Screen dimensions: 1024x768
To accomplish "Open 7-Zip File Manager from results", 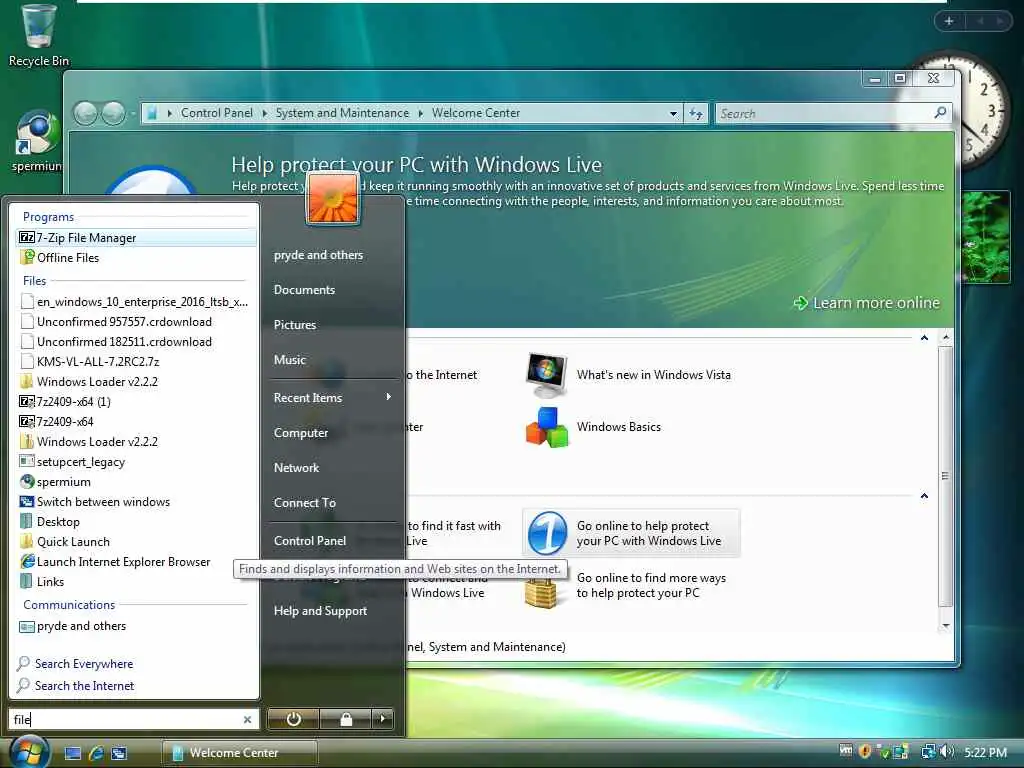I will point(135,238).
